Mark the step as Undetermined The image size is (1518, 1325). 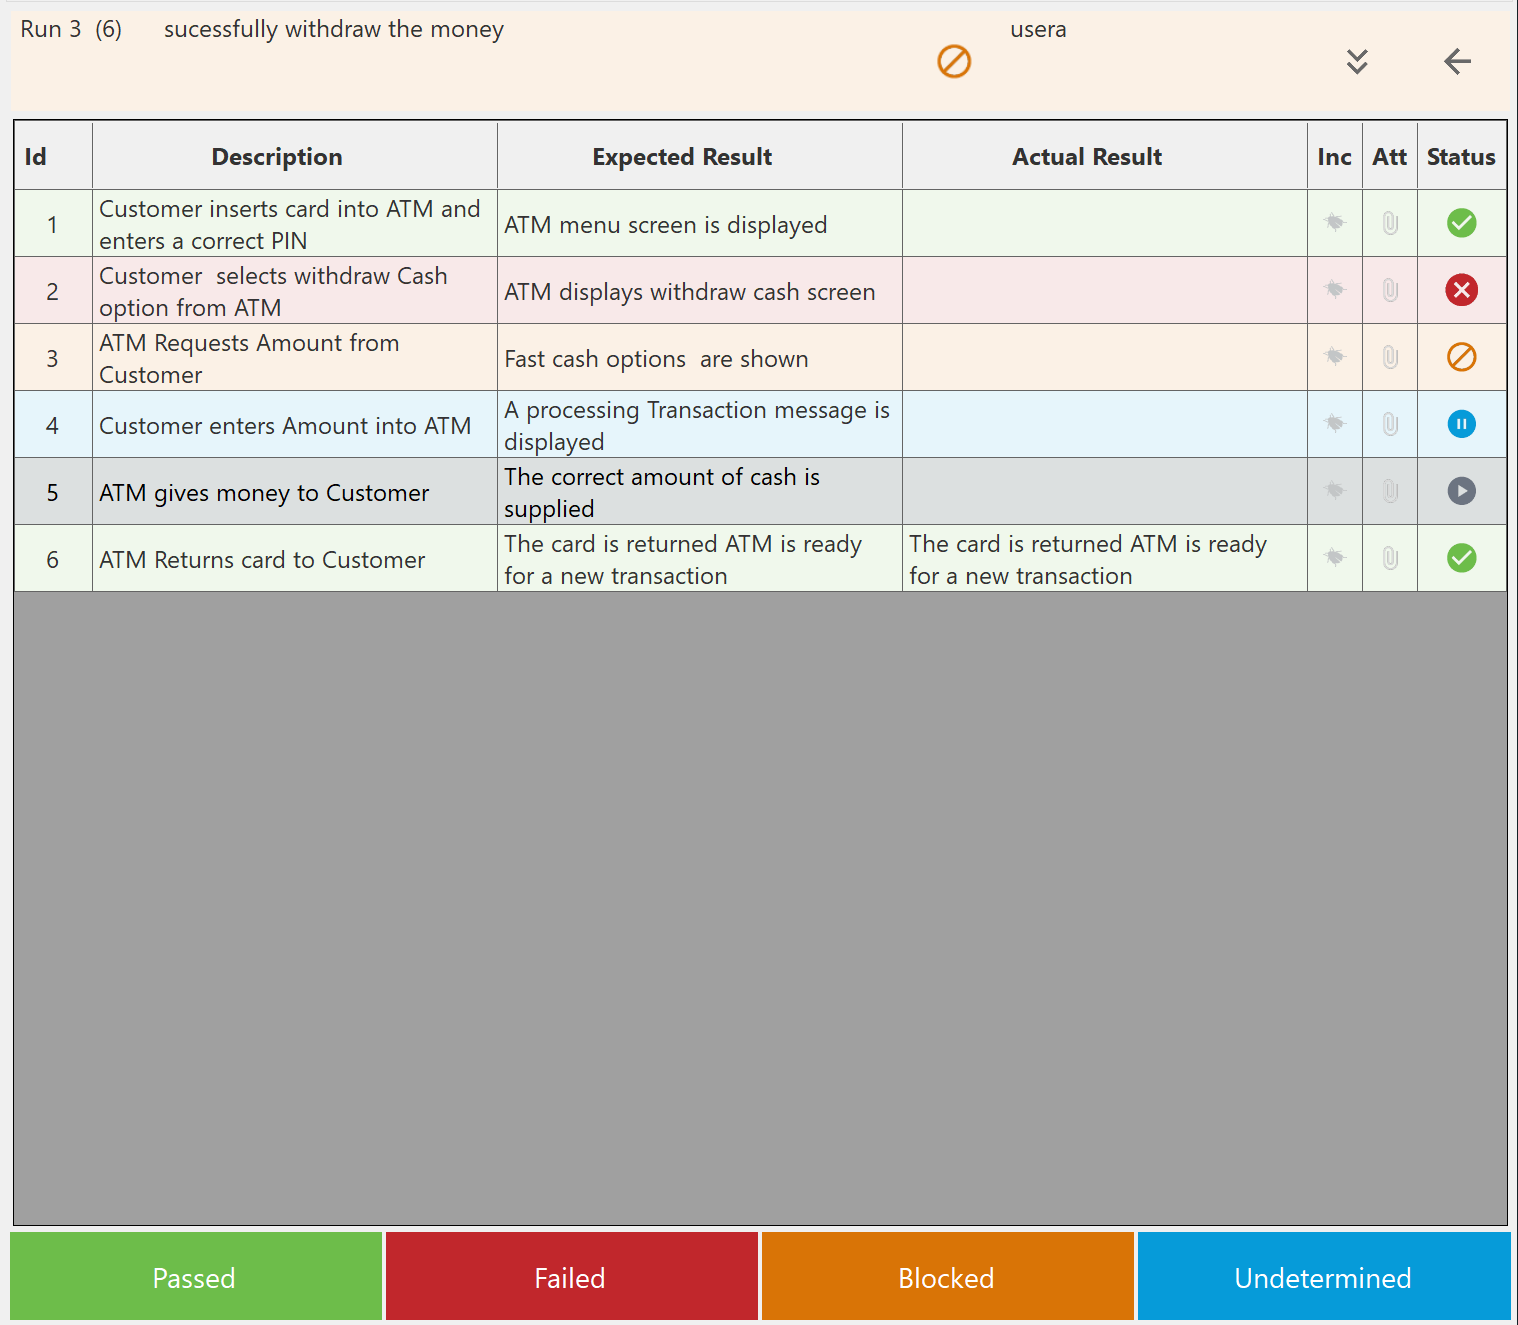pos(1323,1277)
